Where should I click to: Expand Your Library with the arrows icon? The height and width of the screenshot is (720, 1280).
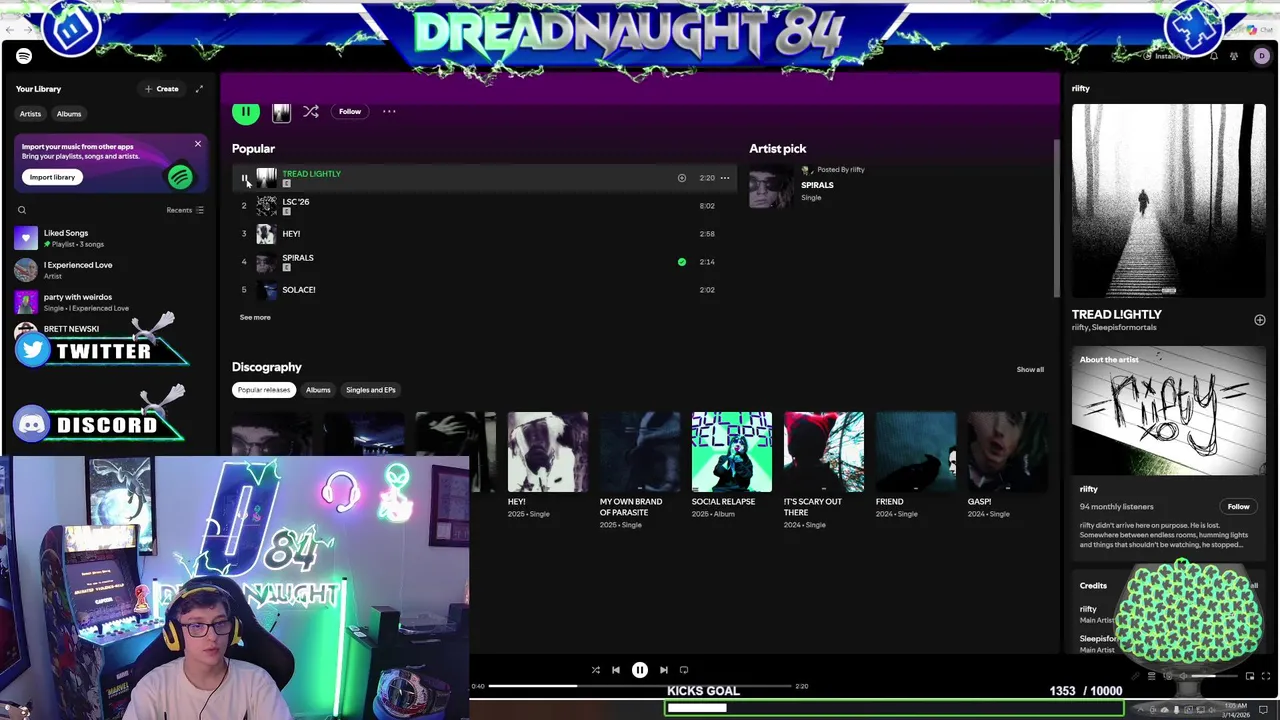pyautogui.click(x=199, y=89)
